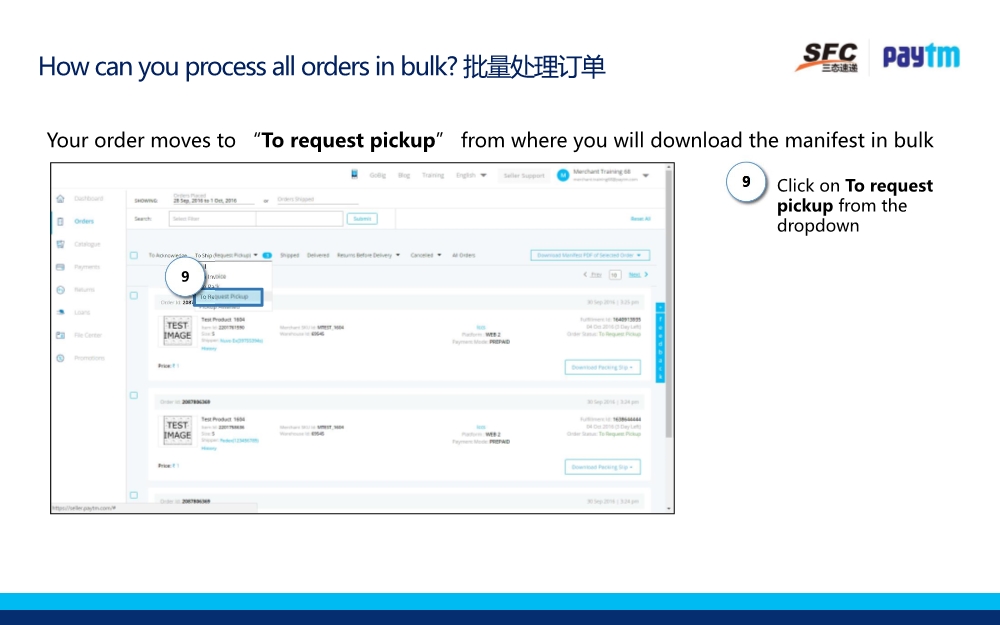Click the mobile phone icon in header
This screenshot has height=625, width=1000.
click(354, 174)
